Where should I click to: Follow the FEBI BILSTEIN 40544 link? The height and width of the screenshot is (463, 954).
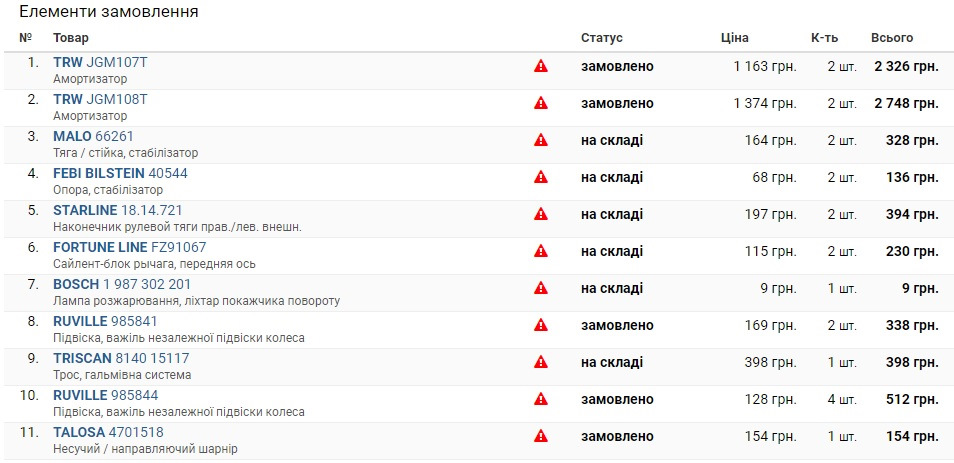pos(120,173)
